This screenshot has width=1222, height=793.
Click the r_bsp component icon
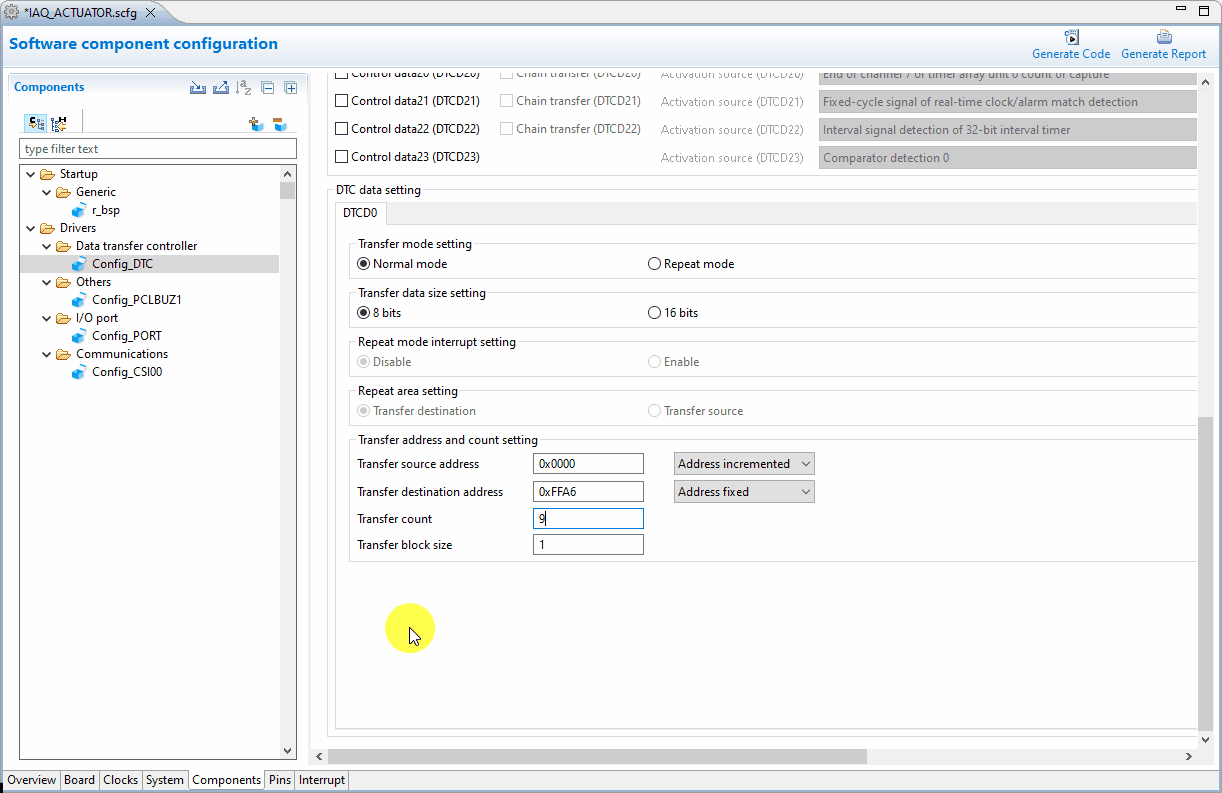[80, 210]
